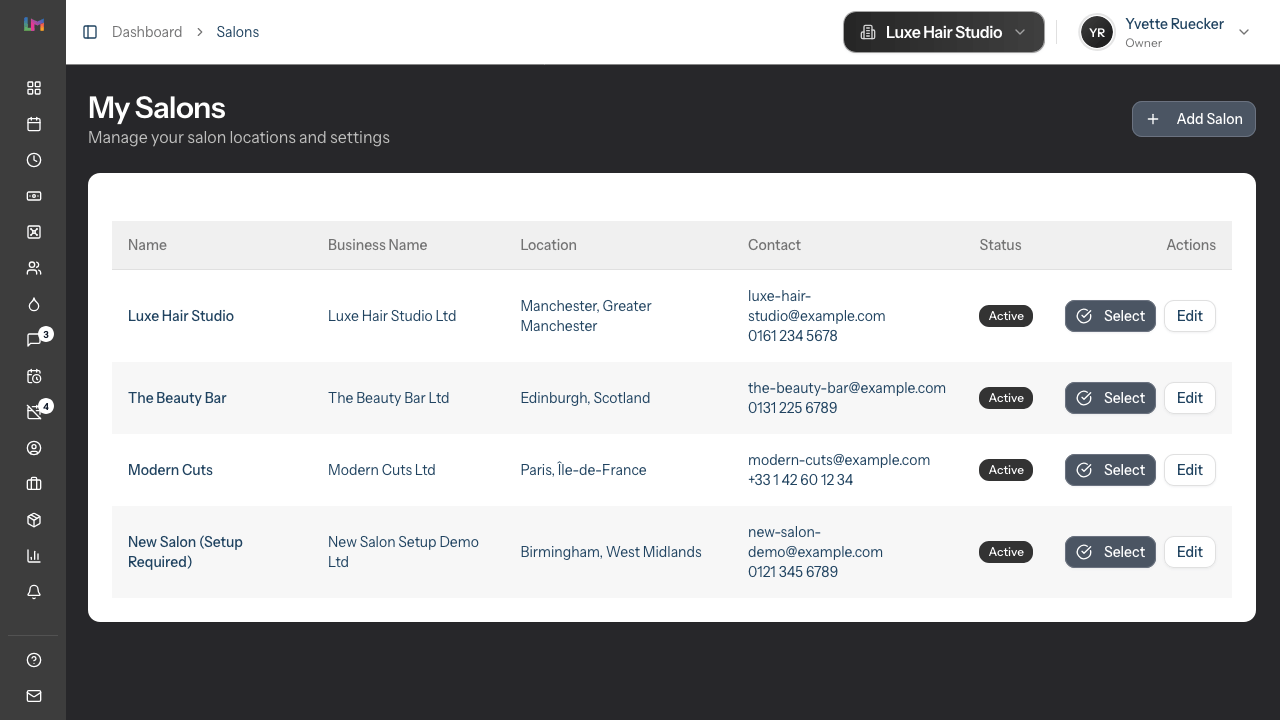The height and width of the screenshot is (720, 1280).
Task: Open the Luxe Hair Studio name link
Action: (181, 315)
